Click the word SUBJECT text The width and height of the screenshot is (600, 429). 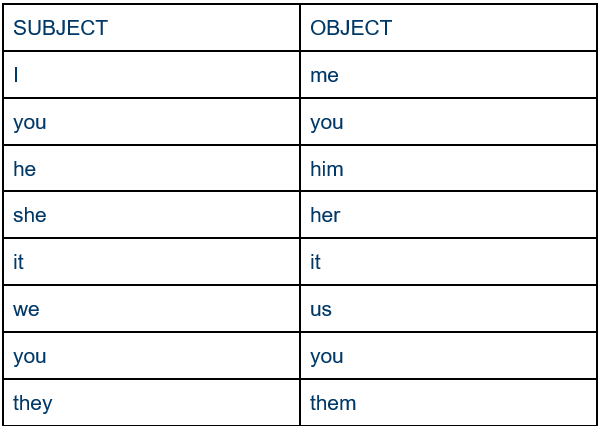[x=60, y=28]
